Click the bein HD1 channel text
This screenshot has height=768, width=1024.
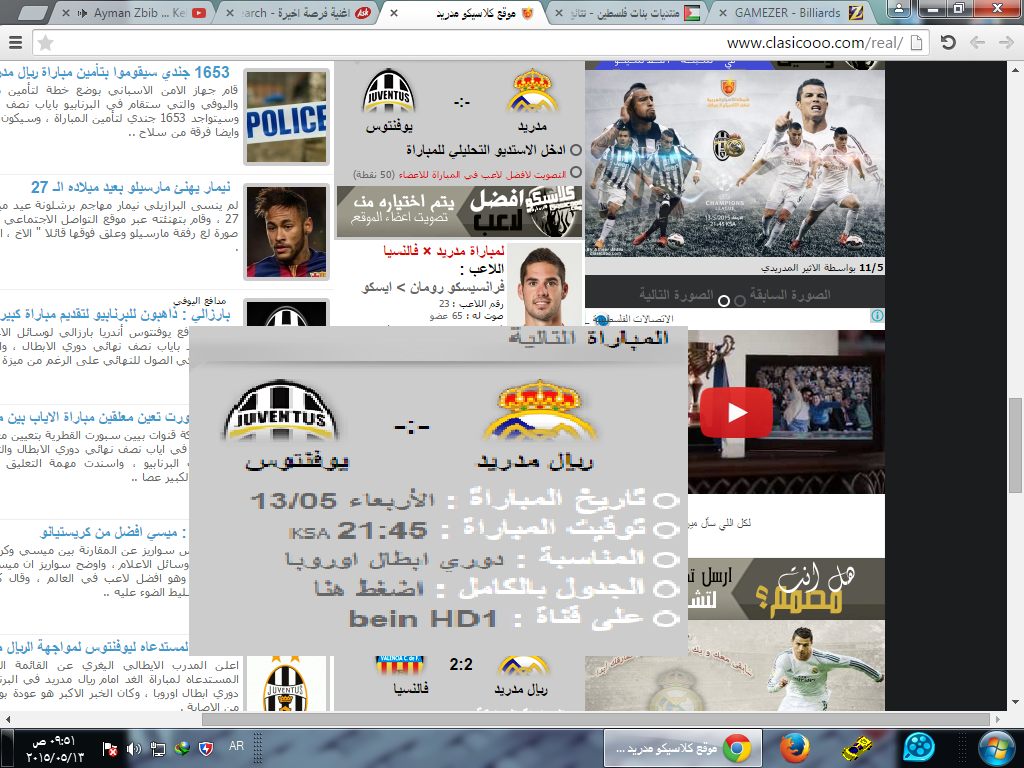coord(423,618)
